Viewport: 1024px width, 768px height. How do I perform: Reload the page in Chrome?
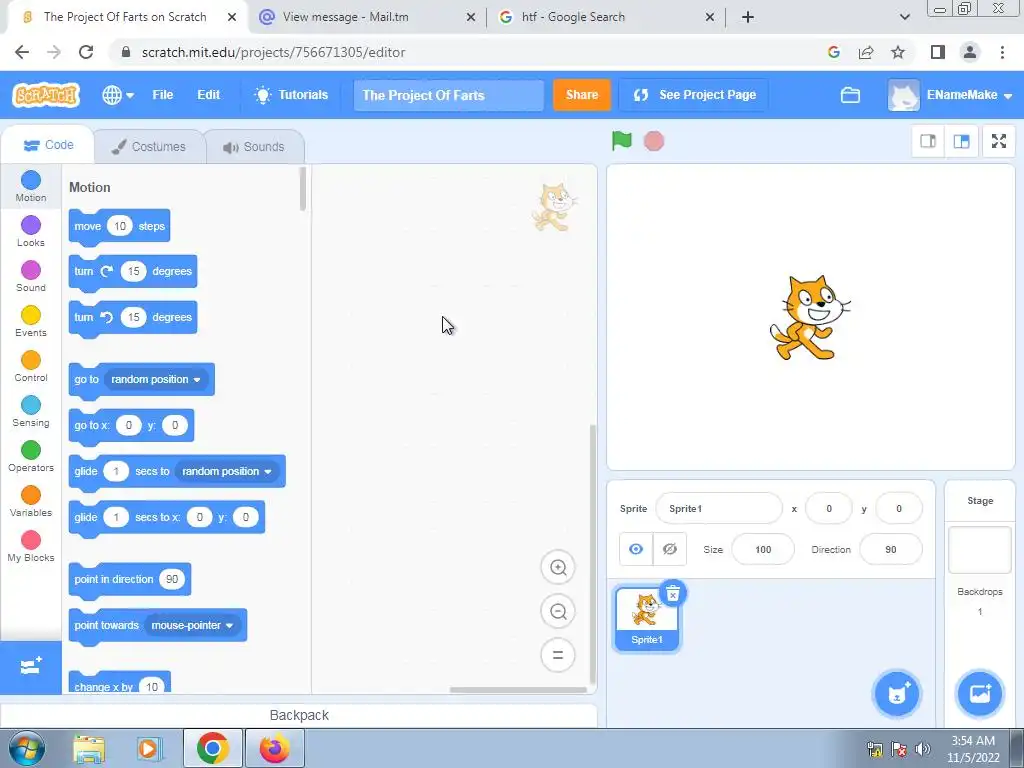[86, 52]
